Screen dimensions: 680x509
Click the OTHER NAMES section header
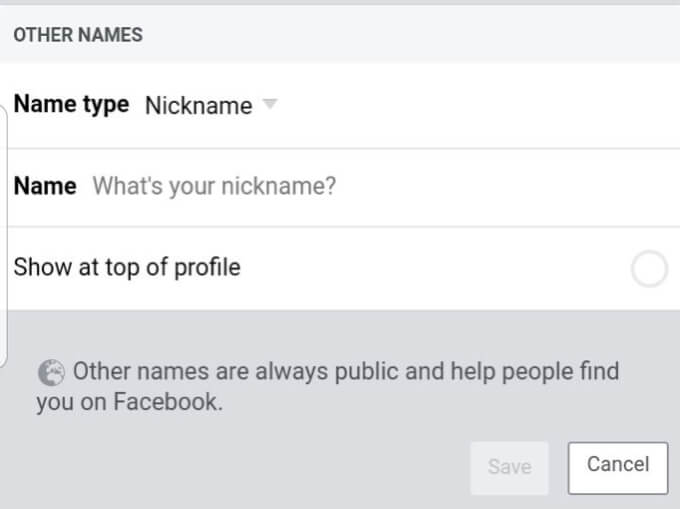[x=78, y=35]
